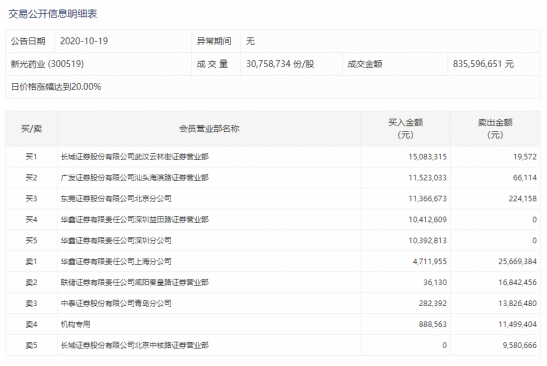This screenshot has width=547, height=366.
Task: Click the 成交金额 label
Action: (365, 64)
